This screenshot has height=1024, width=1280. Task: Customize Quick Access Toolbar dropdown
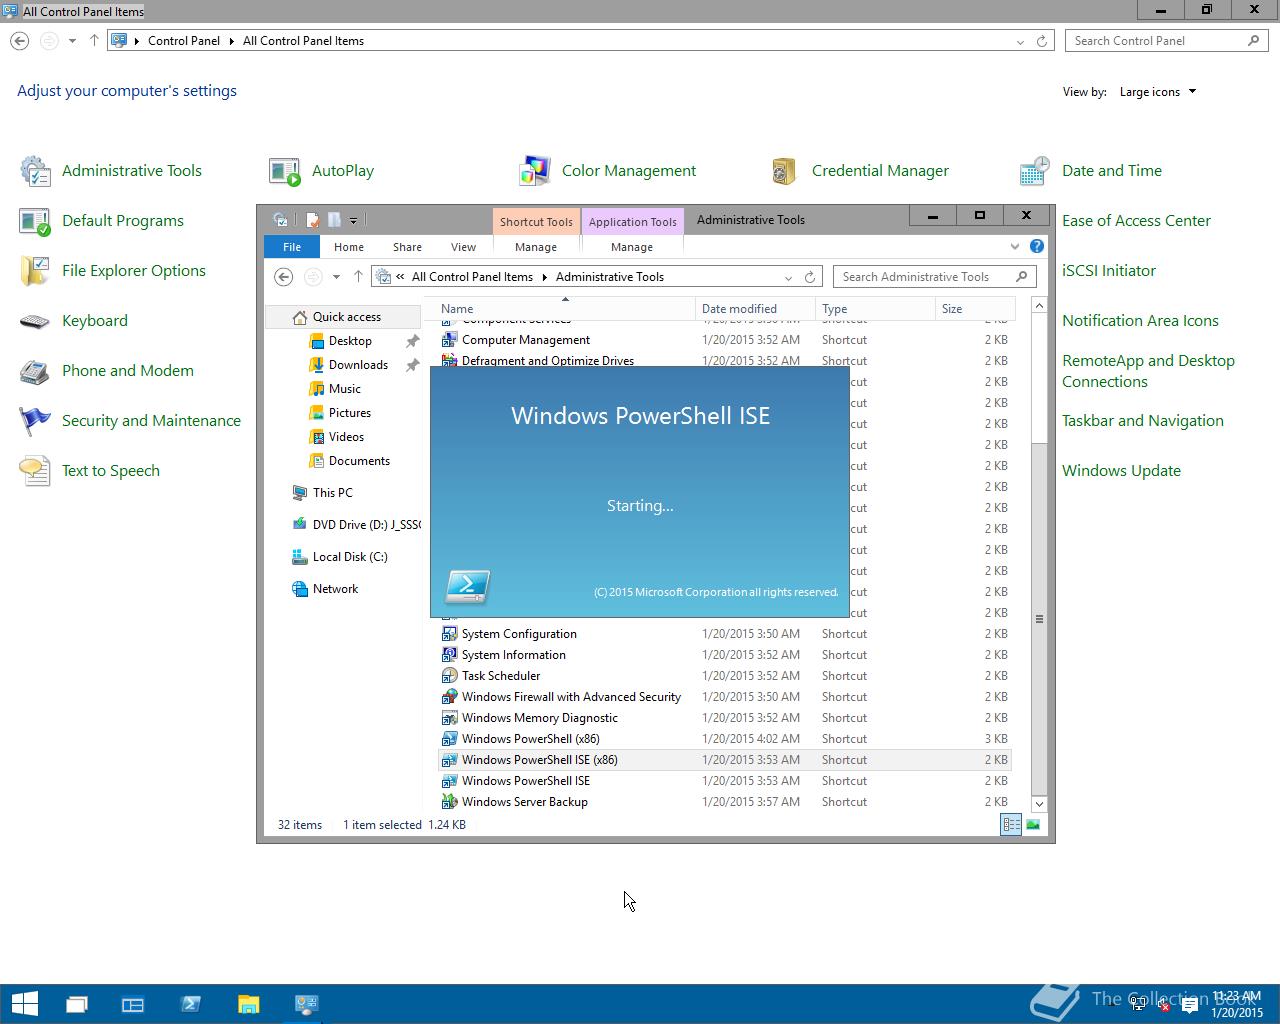coord(354,220)
